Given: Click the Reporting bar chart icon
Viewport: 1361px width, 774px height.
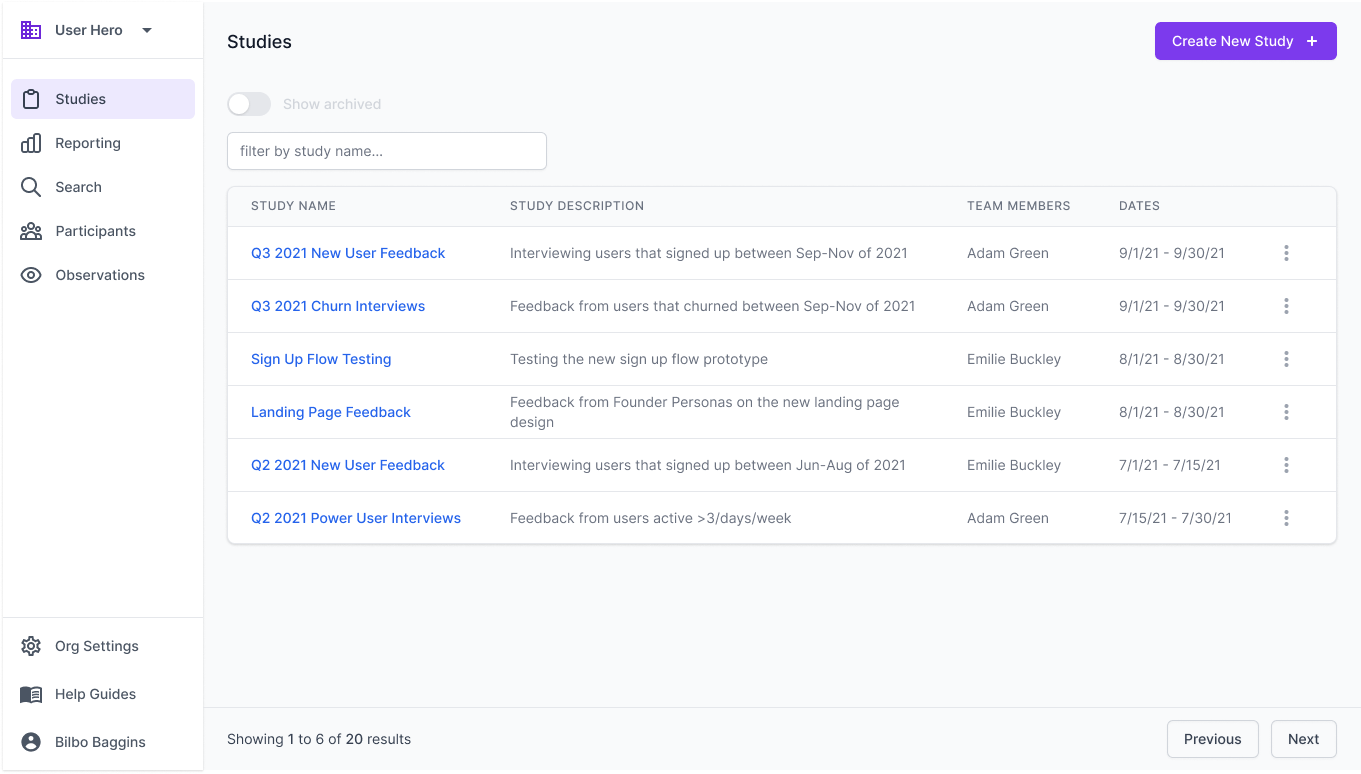Looking at the screenshot, I should [31, 143].
